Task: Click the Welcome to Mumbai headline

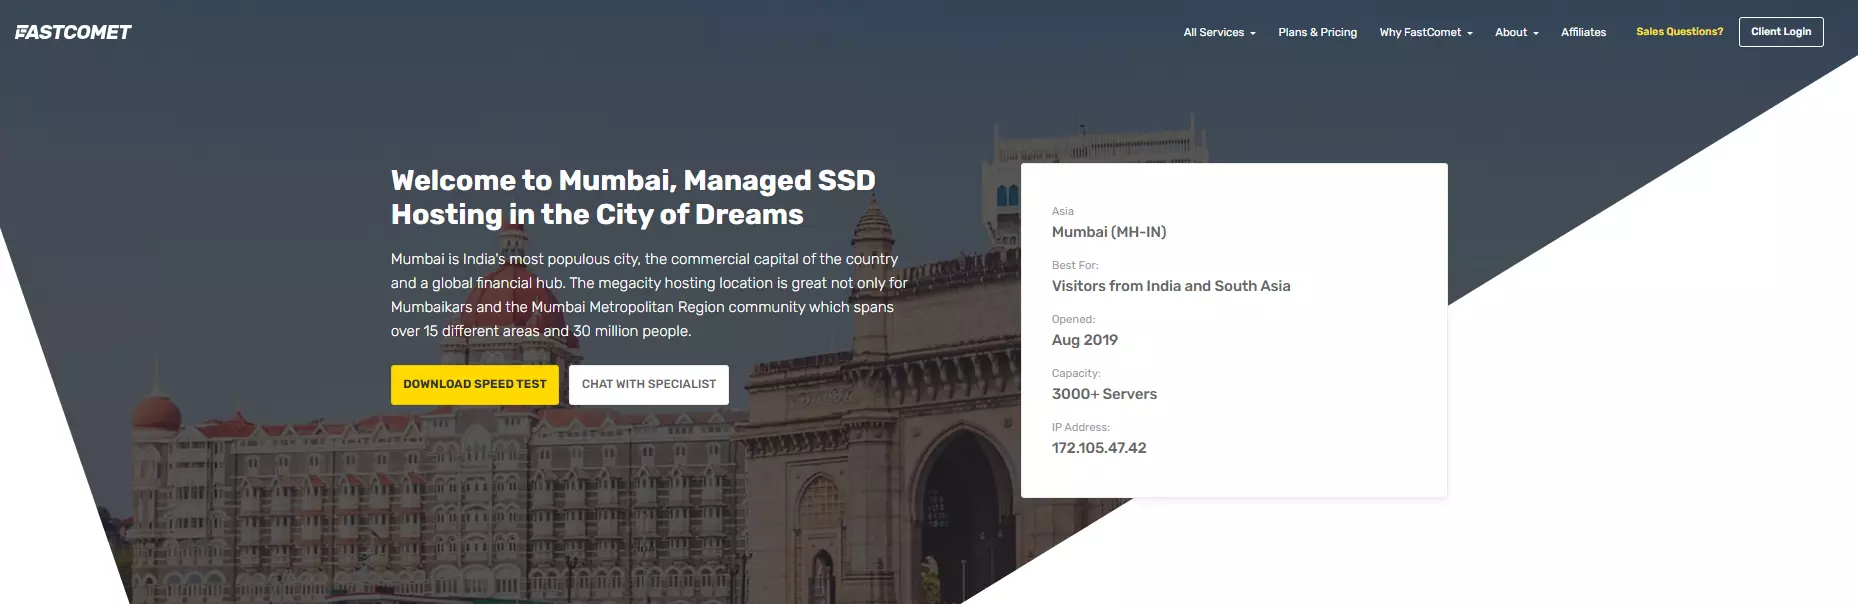Action: coord(633,197)
